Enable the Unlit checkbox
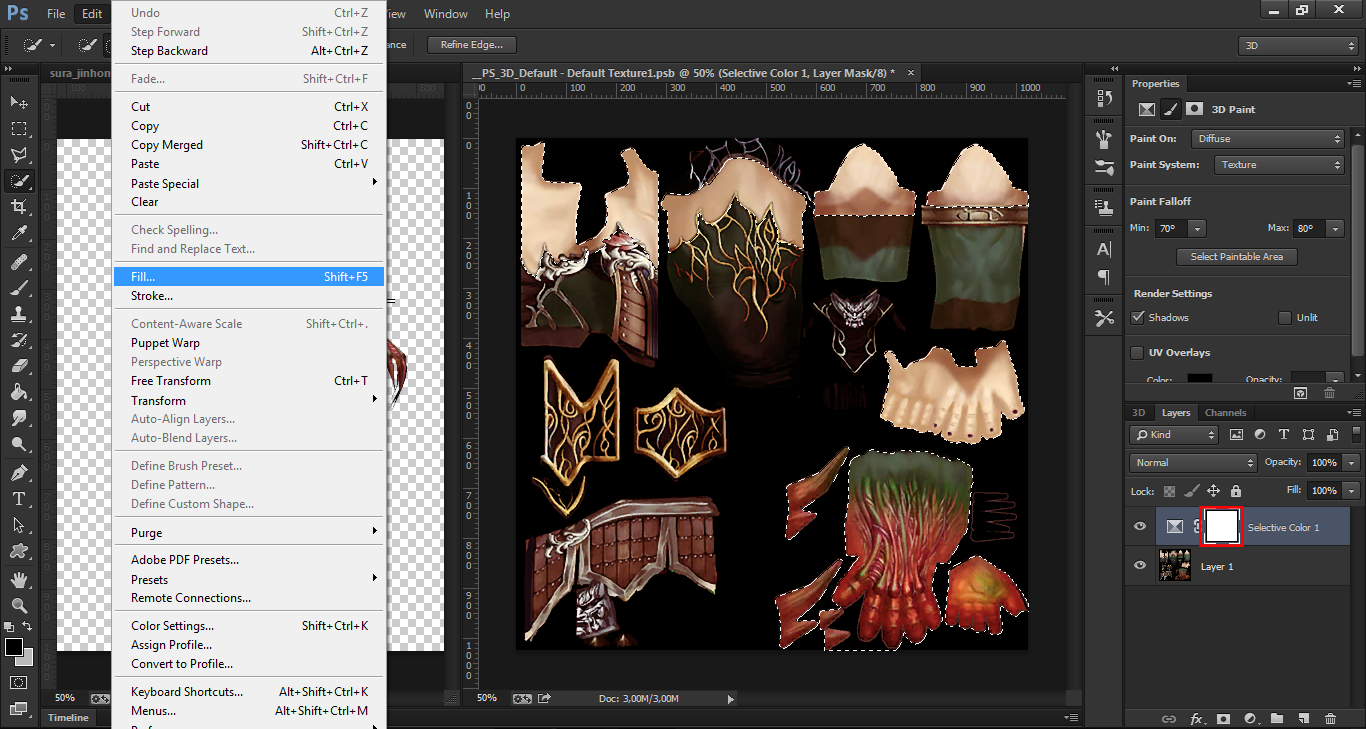1366x729 pixels. [x=1285, y=317]
